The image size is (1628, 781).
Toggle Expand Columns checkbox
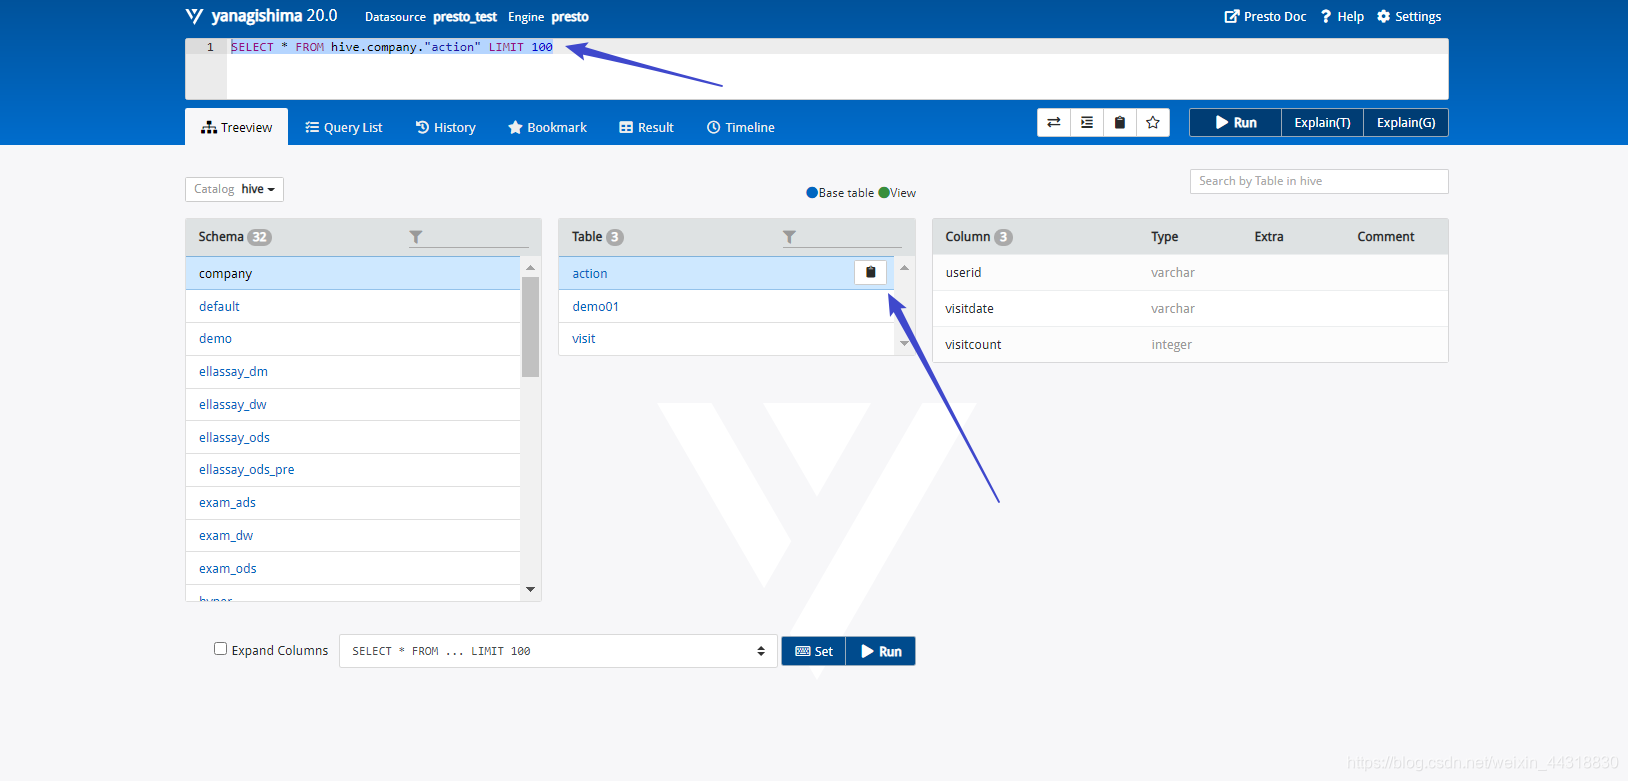point(220,649)
